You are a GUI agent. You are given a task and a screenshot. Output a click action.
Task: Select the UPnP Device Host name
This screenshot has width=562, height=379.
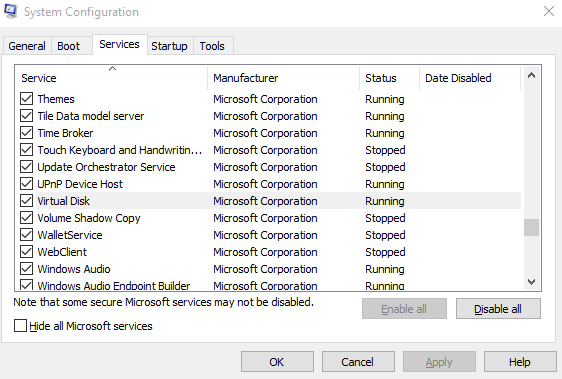pos(80,184)
